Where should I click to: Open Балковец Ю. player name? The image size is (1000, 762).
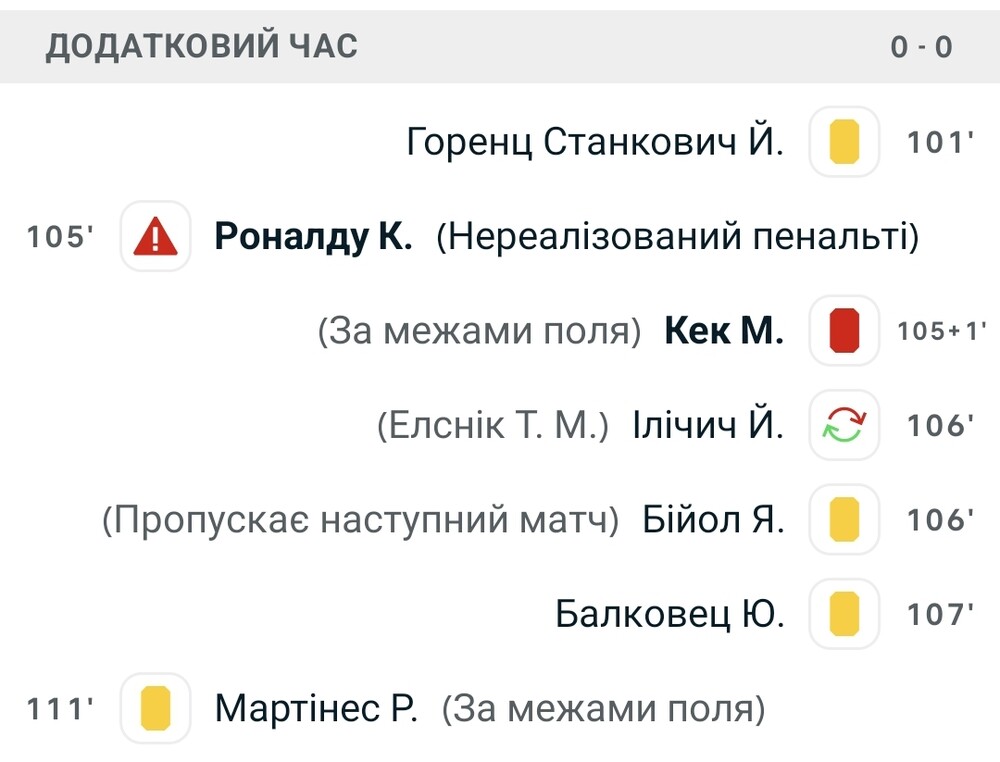[x=670, y=614]
